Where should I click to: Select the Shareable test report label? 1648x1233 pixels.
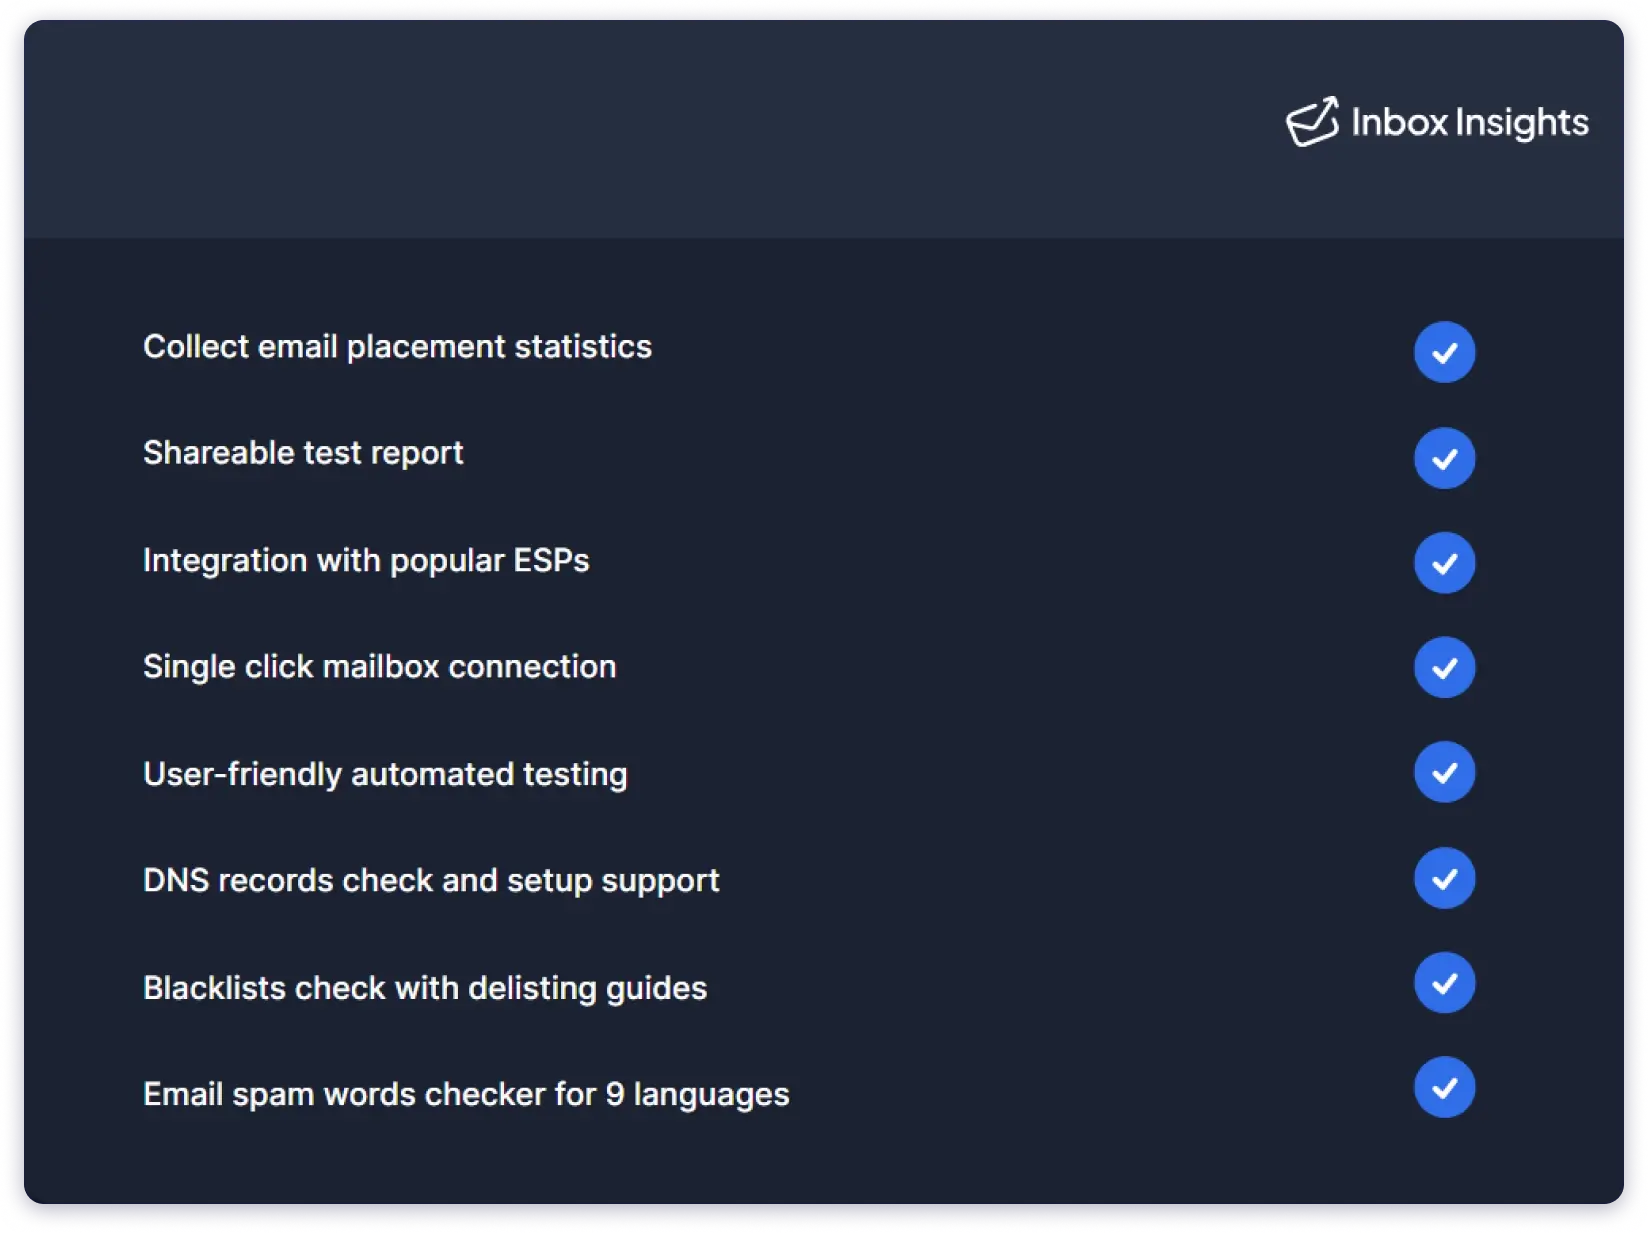coord(303,453)
